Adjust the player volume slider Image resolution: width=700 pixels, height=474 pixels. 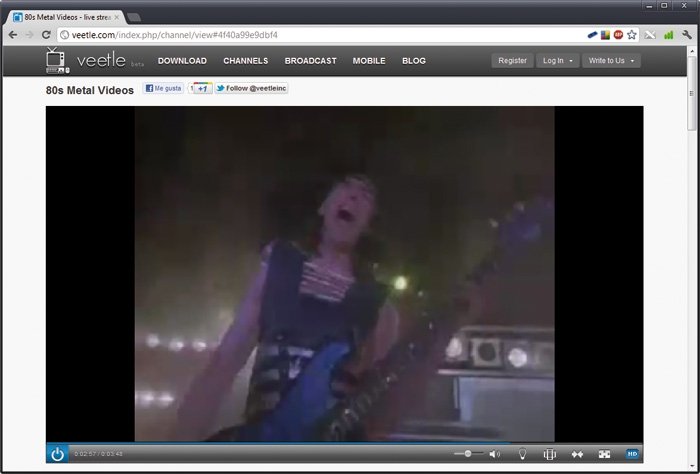pyautogui.click(x=468, y=453)
